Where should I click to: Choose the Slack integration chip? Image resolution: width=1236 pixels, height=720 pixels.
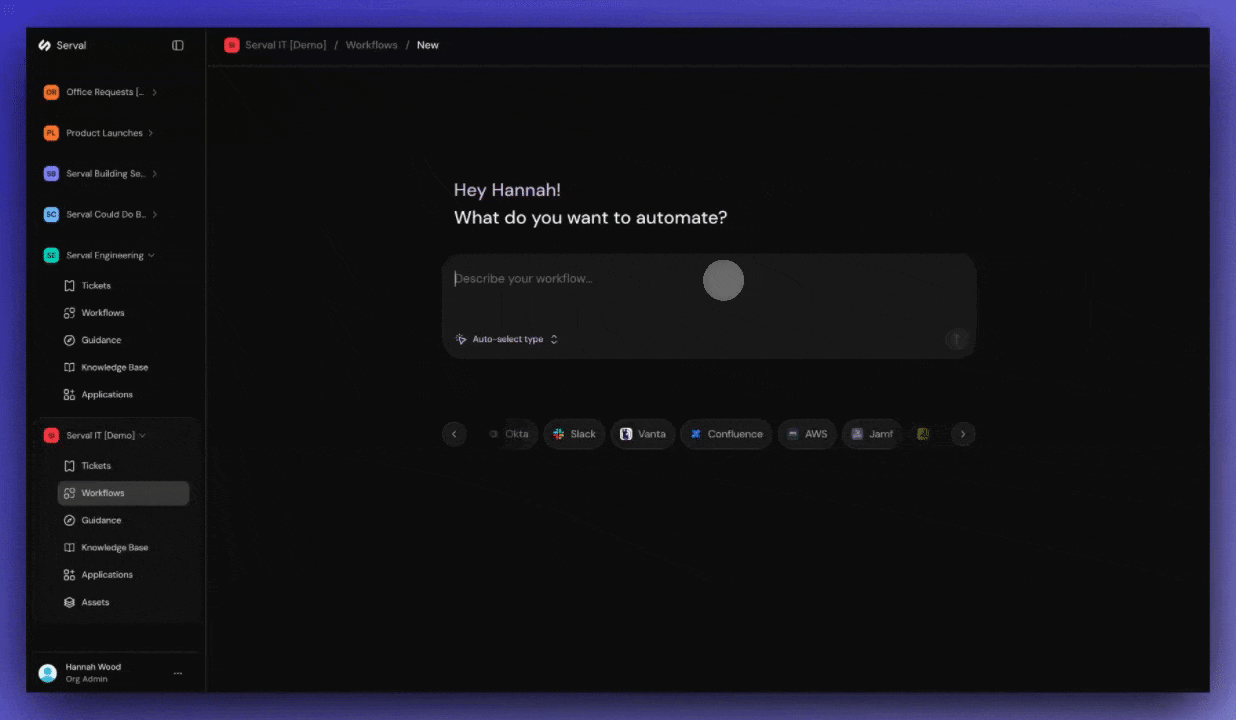[574, 434]
